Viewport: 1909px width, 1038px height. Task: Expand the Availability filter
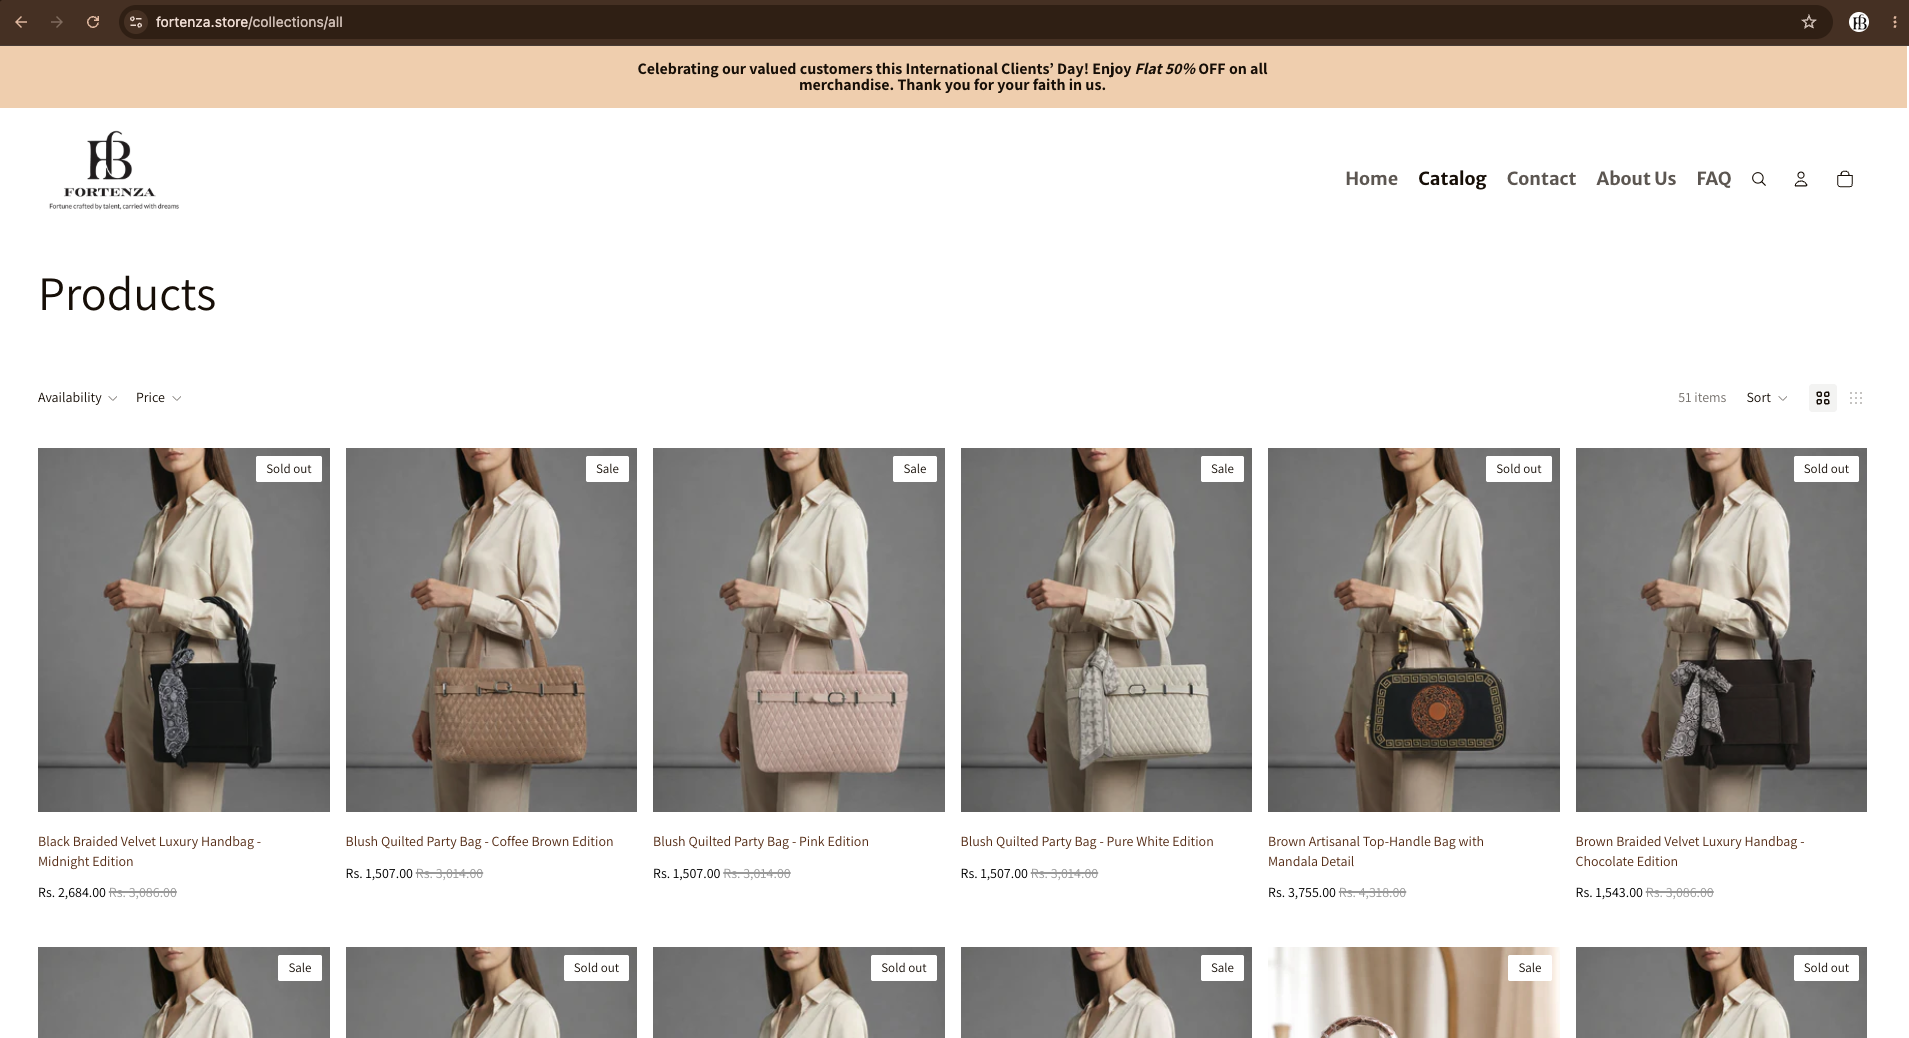click(77, 398)
